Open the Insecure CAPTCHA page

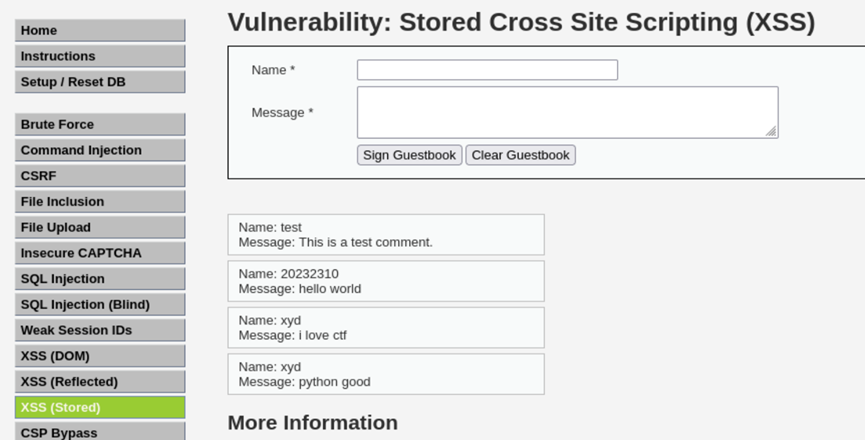click(x=100, y=253)
